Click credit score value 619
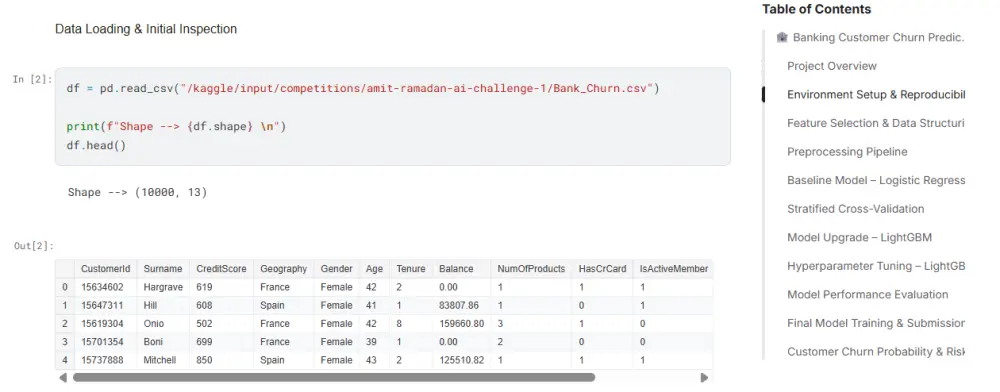Viewport: 1000px width, 392px height. pyautogui.click(x=204, y=287)
